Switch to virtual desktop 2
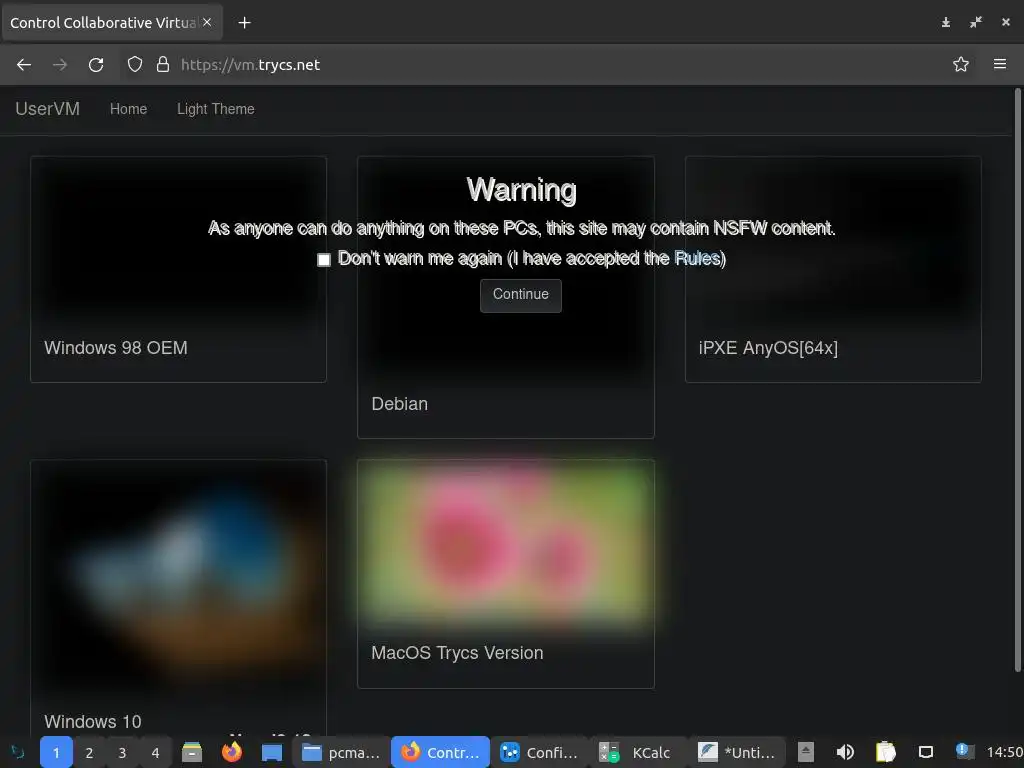Screen dimensions: 1024x768 pos(89,752)
